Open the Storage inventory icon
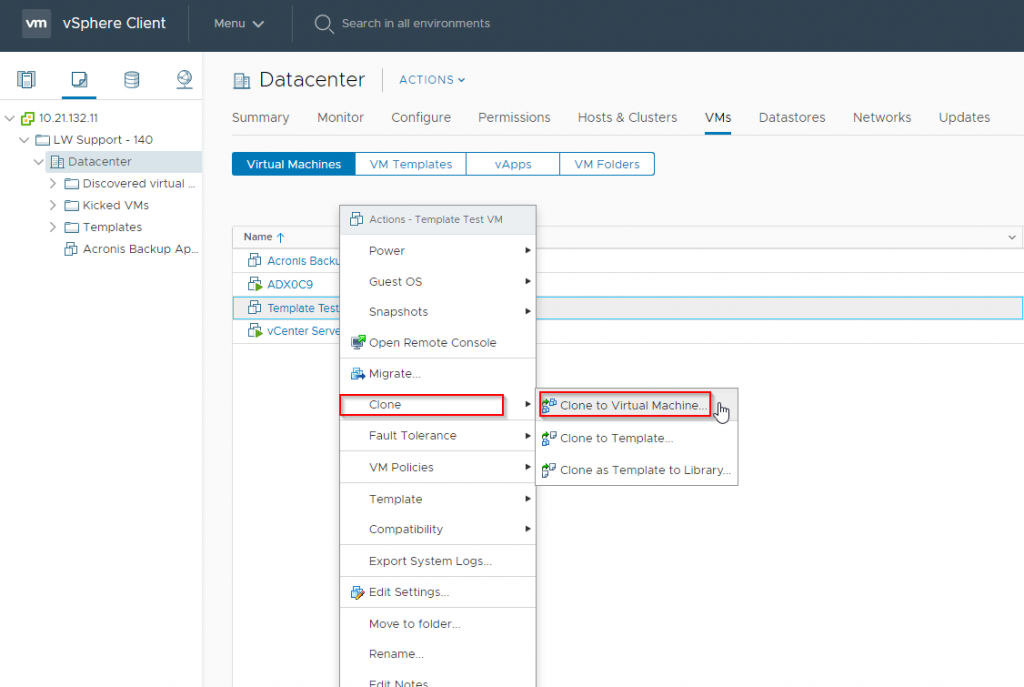 pos(131,80)
